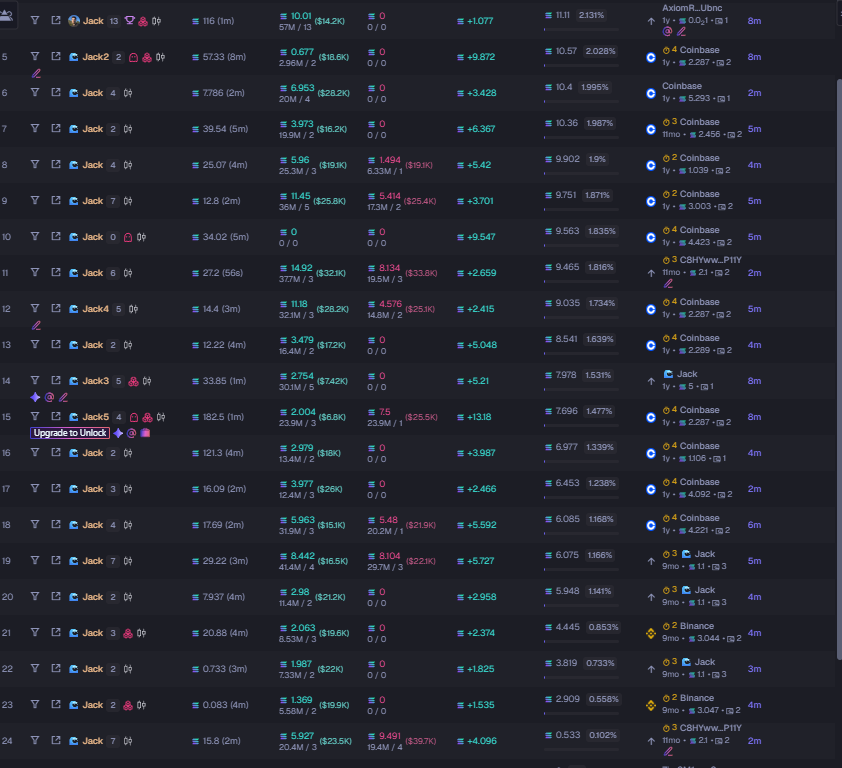Click the sold amount ($39.7K)
Screen dimensions: 842x768
coord(420,741)
